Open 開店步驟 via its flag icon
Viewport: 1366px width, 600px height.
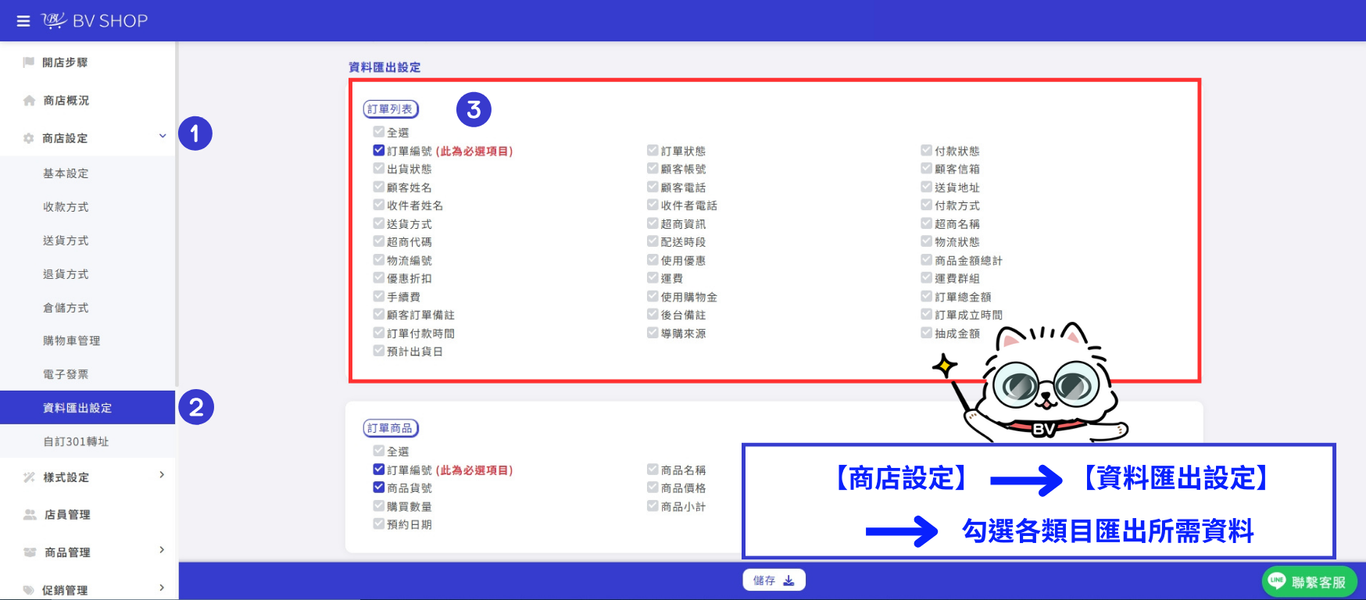(x=29, y=62)
